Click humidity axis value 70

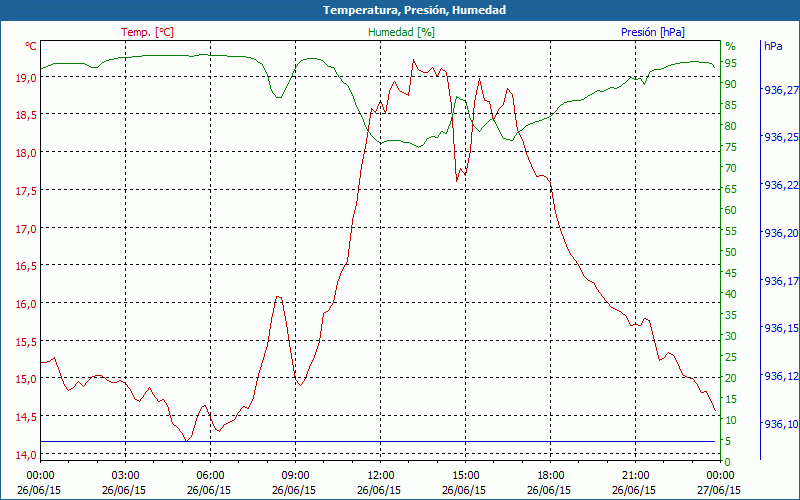pyautogui.click(x=731, y=168)
